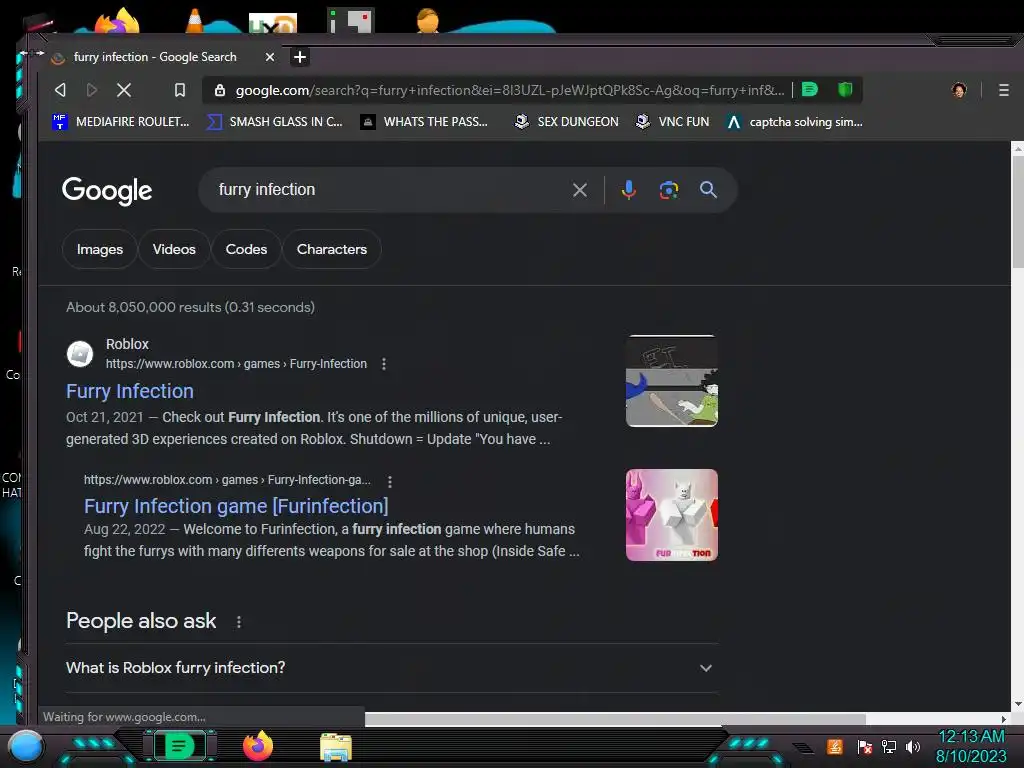Bookmark this page with the bookmark icon
This screenshot has width=1024, height=768.
pyautogui.click(x=180, y=90)
